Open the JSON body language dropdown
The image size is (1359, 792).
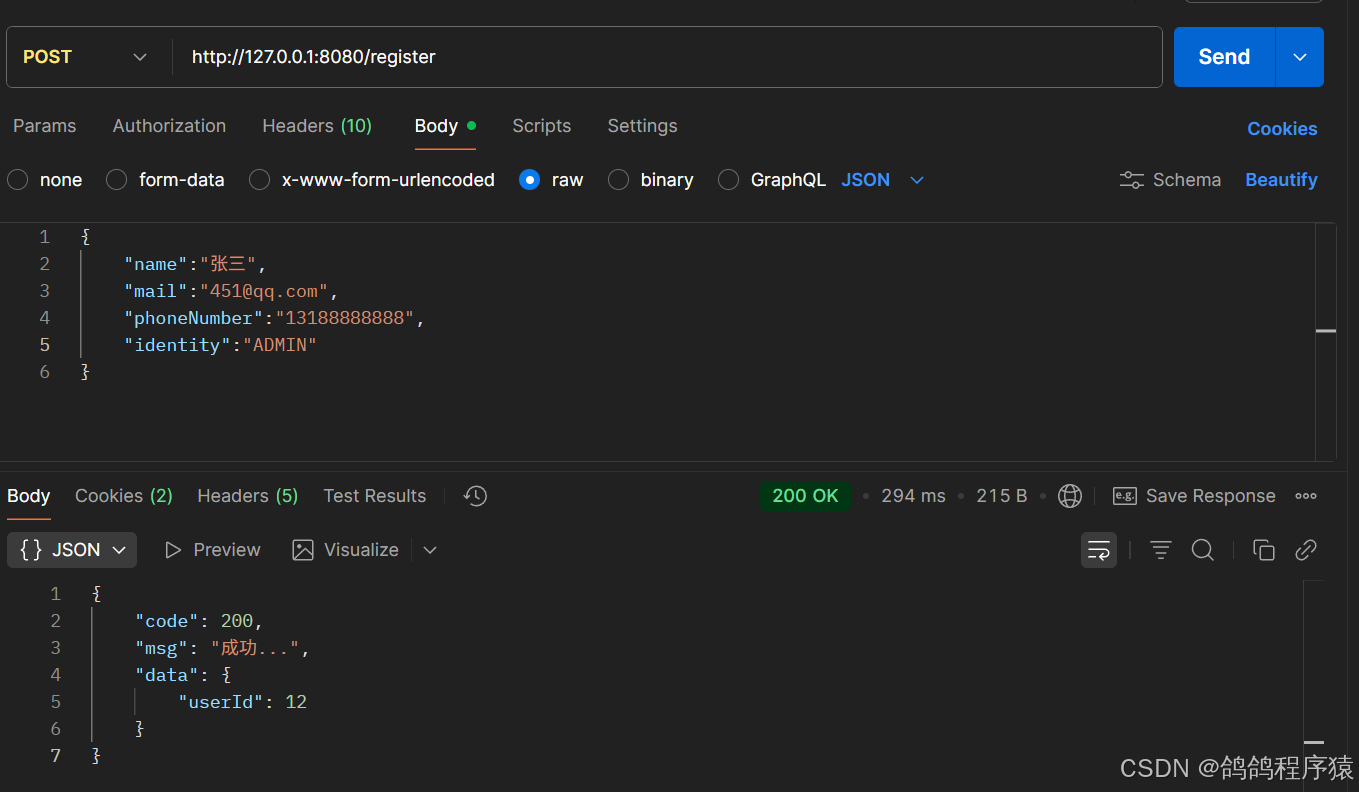883,180
